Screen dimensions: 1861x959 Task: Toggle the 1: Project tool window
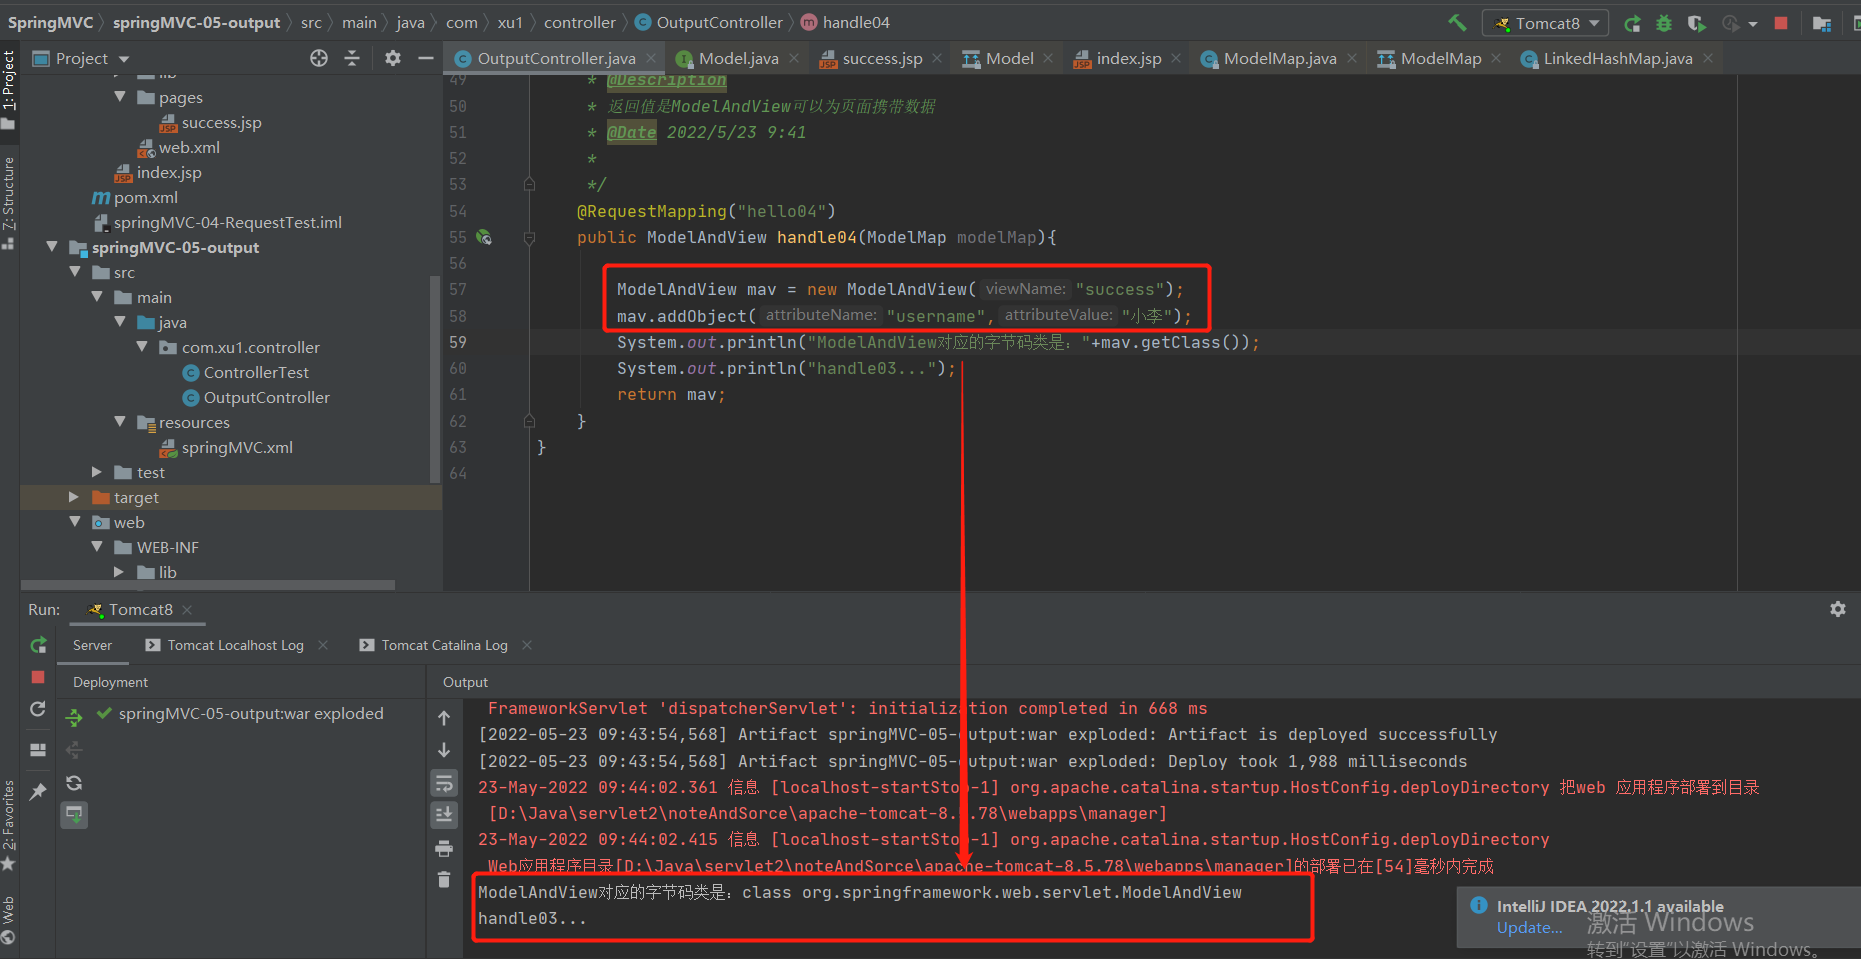click(x=9, y=90)
